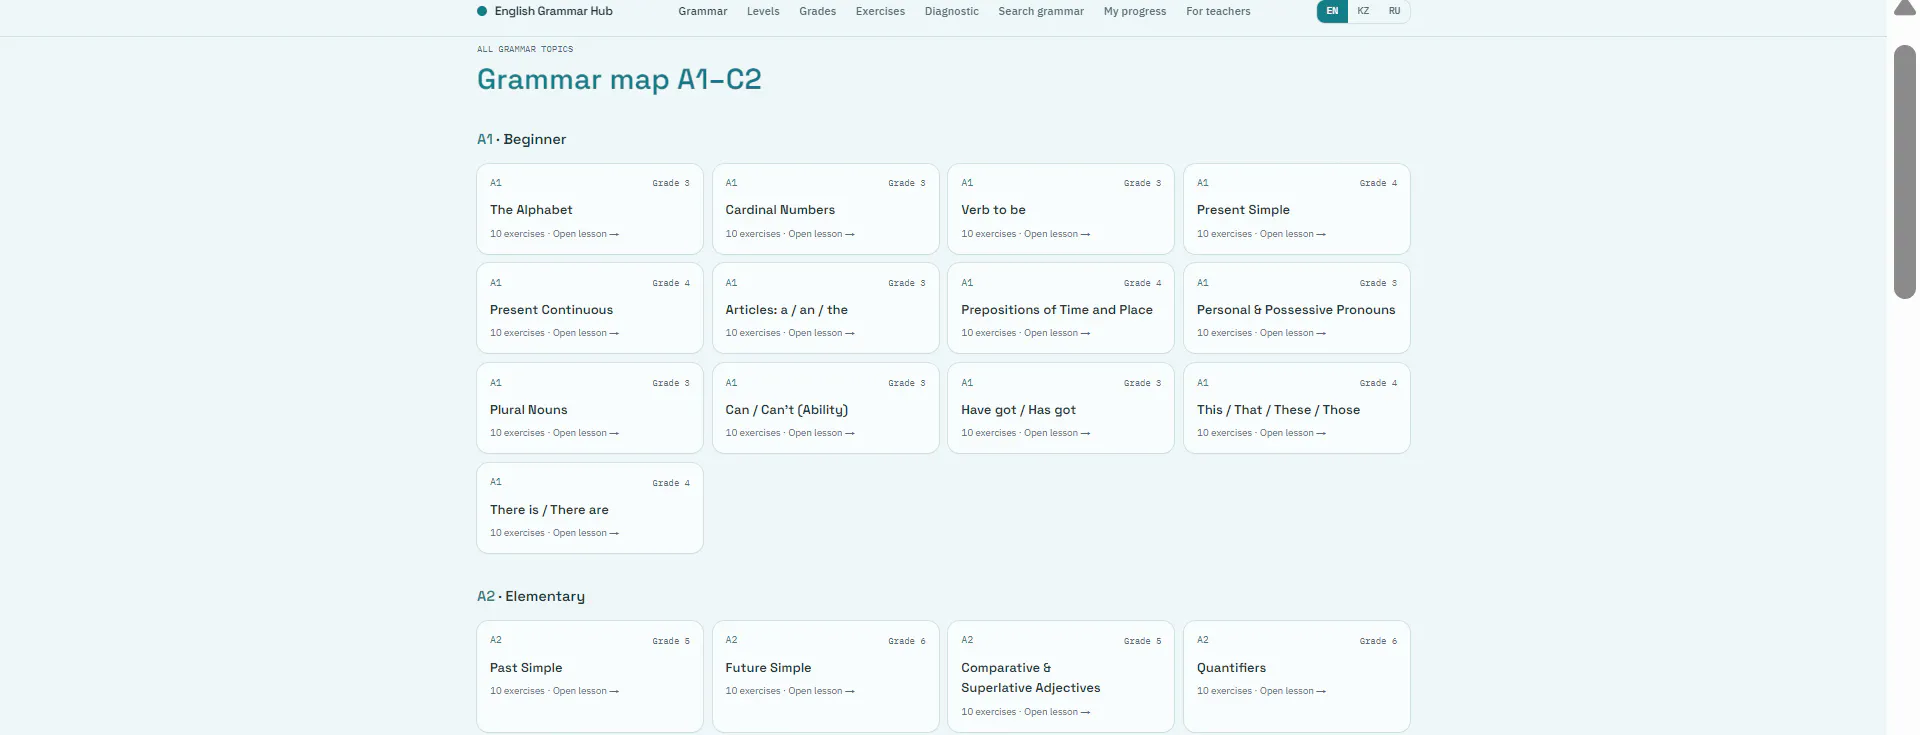The height and width of the screenshot is (735, 1920).
Task: Open the Diagnostic page
Action: 951,11
